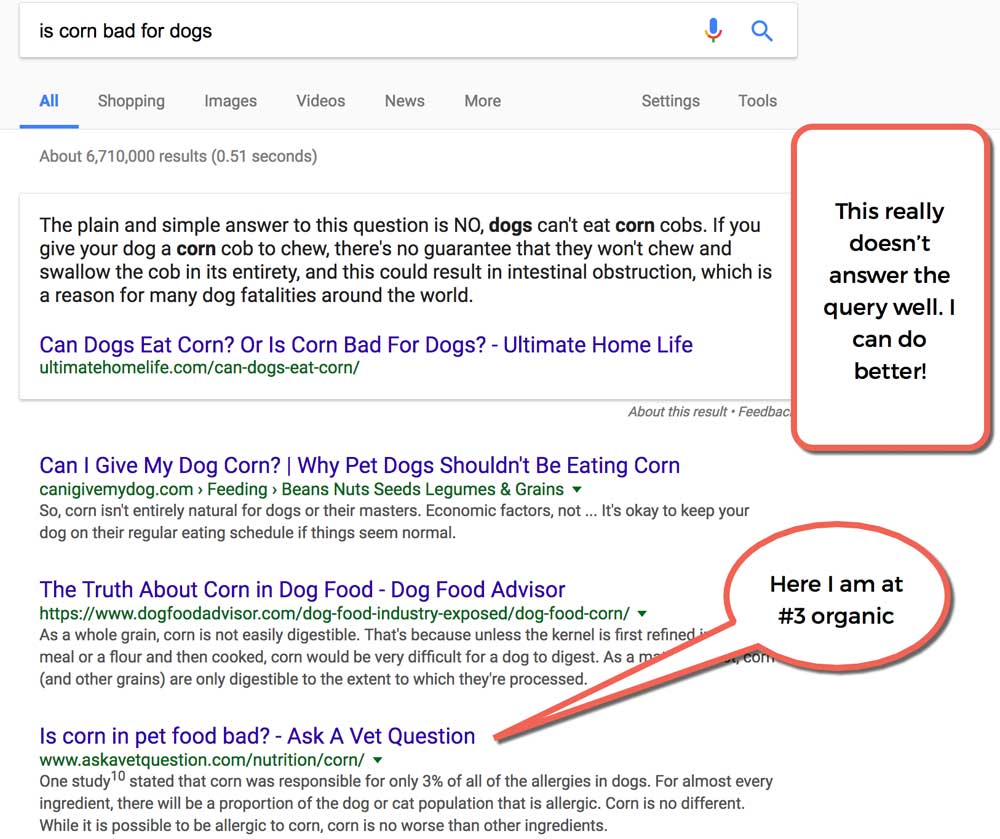Open the Ultimate Home Life featured snippet link
Image resolution: width=1000 pixels, height=839 pixels.
coord(365,345)
